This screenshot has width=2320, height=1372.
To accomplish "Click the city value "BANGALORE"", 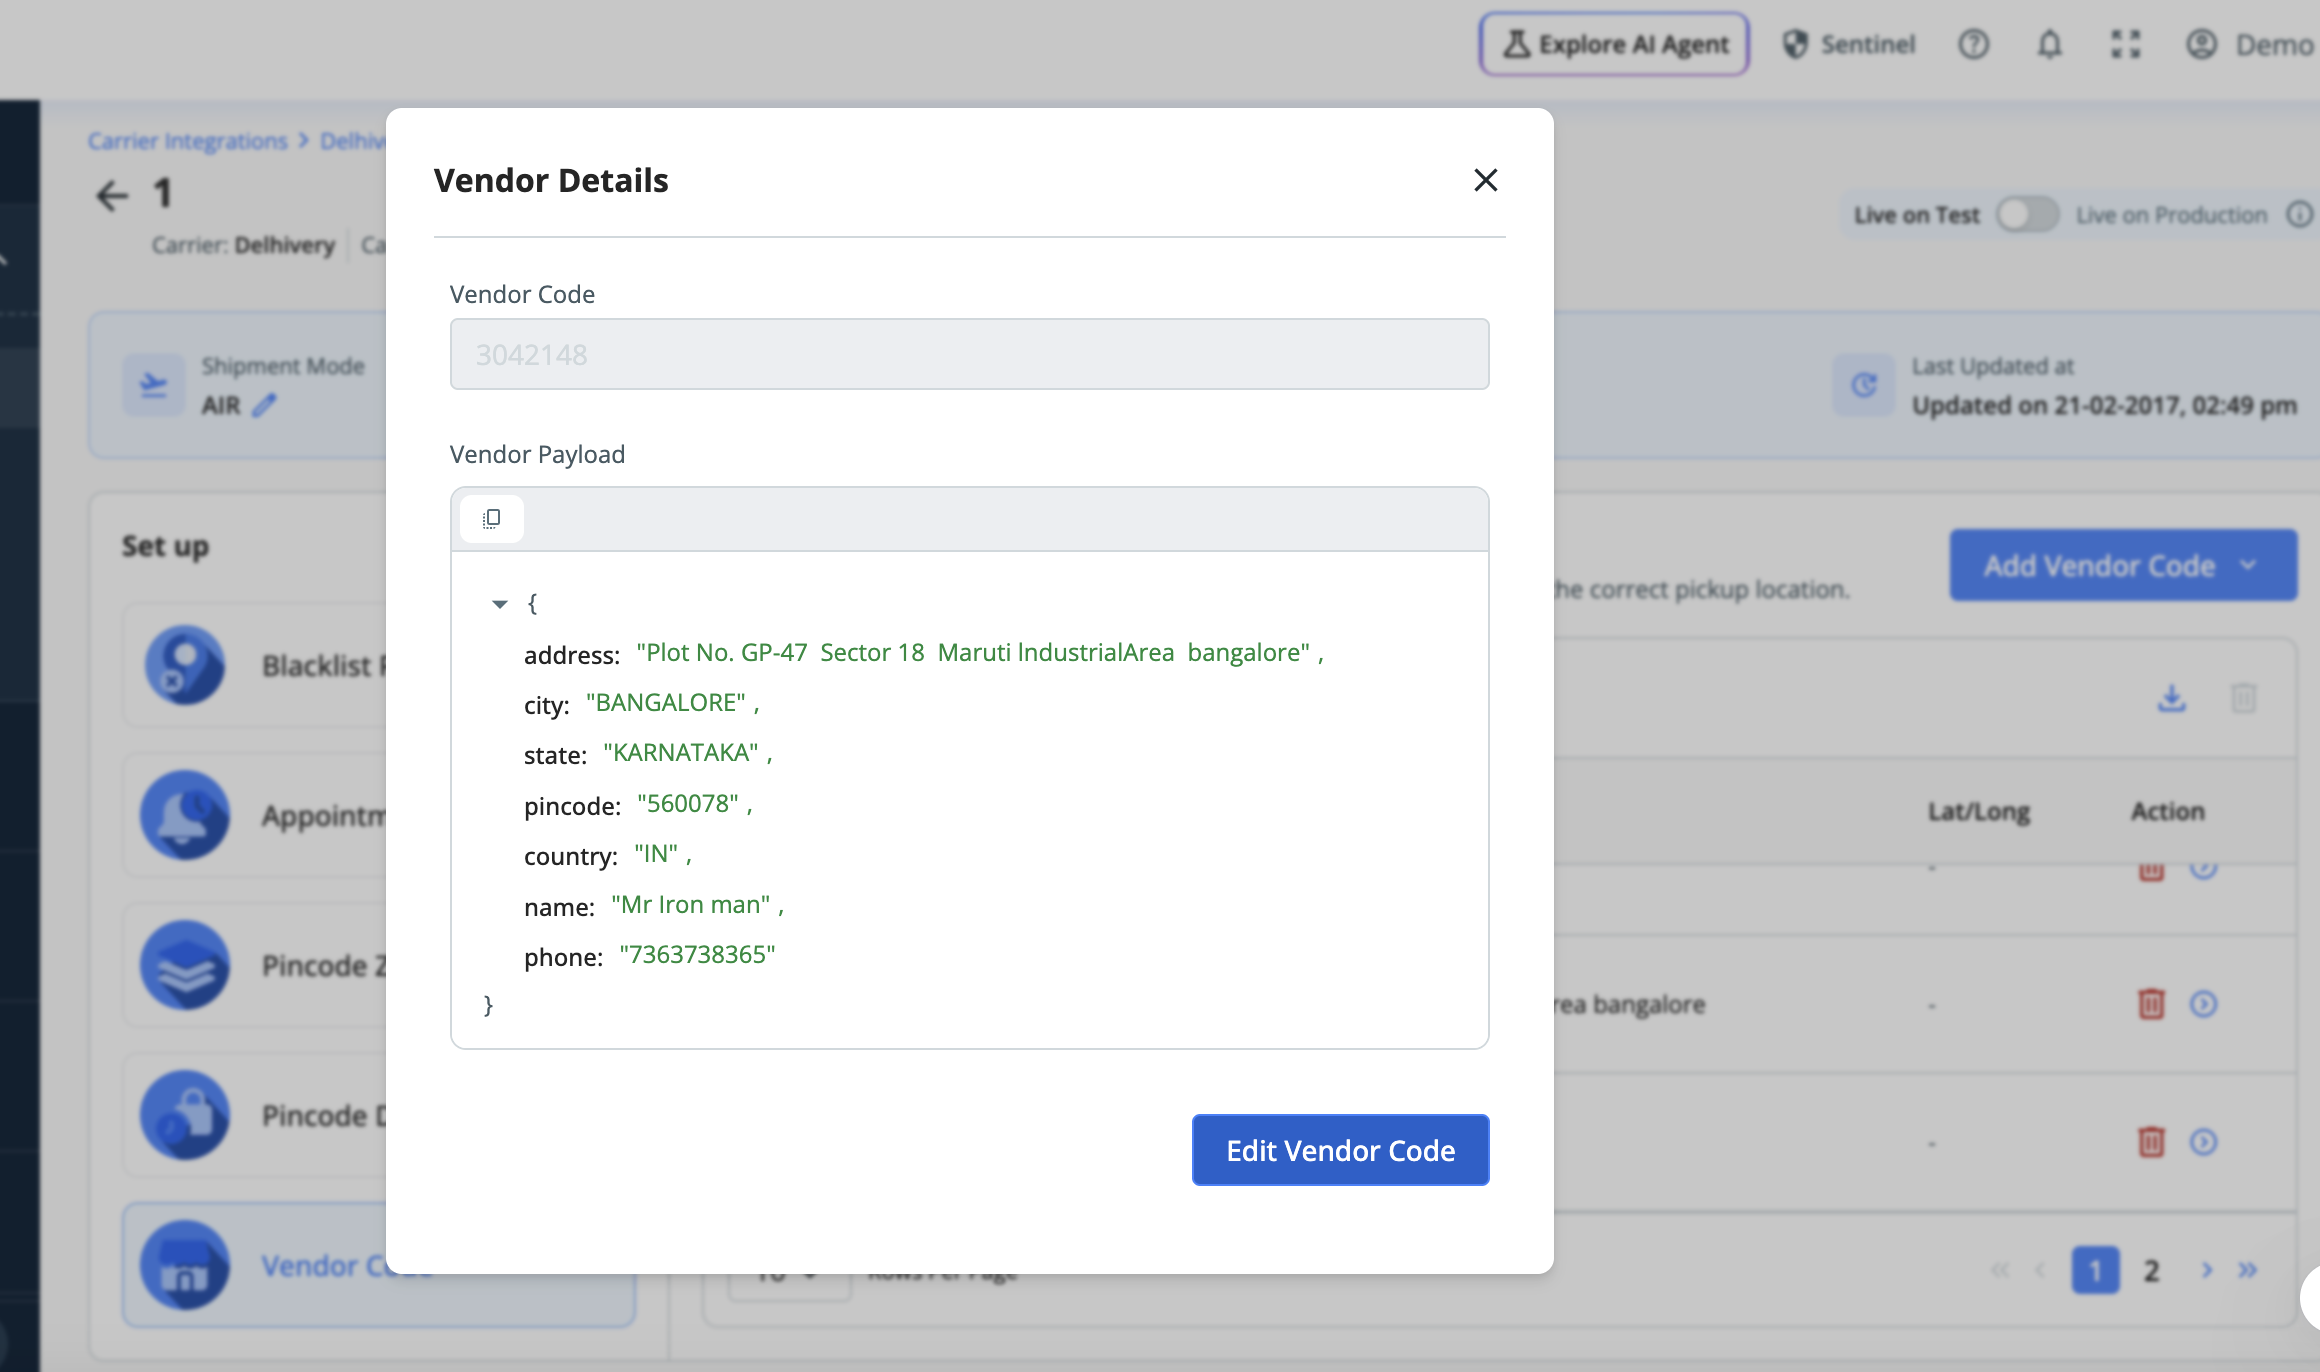I will (666, 703).
